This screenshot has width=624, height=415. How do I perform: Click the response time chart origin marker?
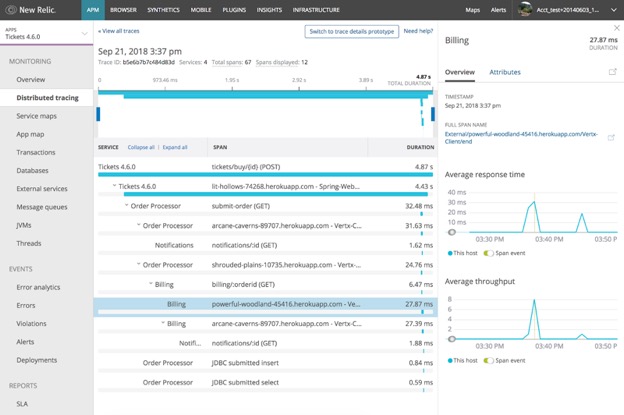pyautogui.click(x=452, y=232)
